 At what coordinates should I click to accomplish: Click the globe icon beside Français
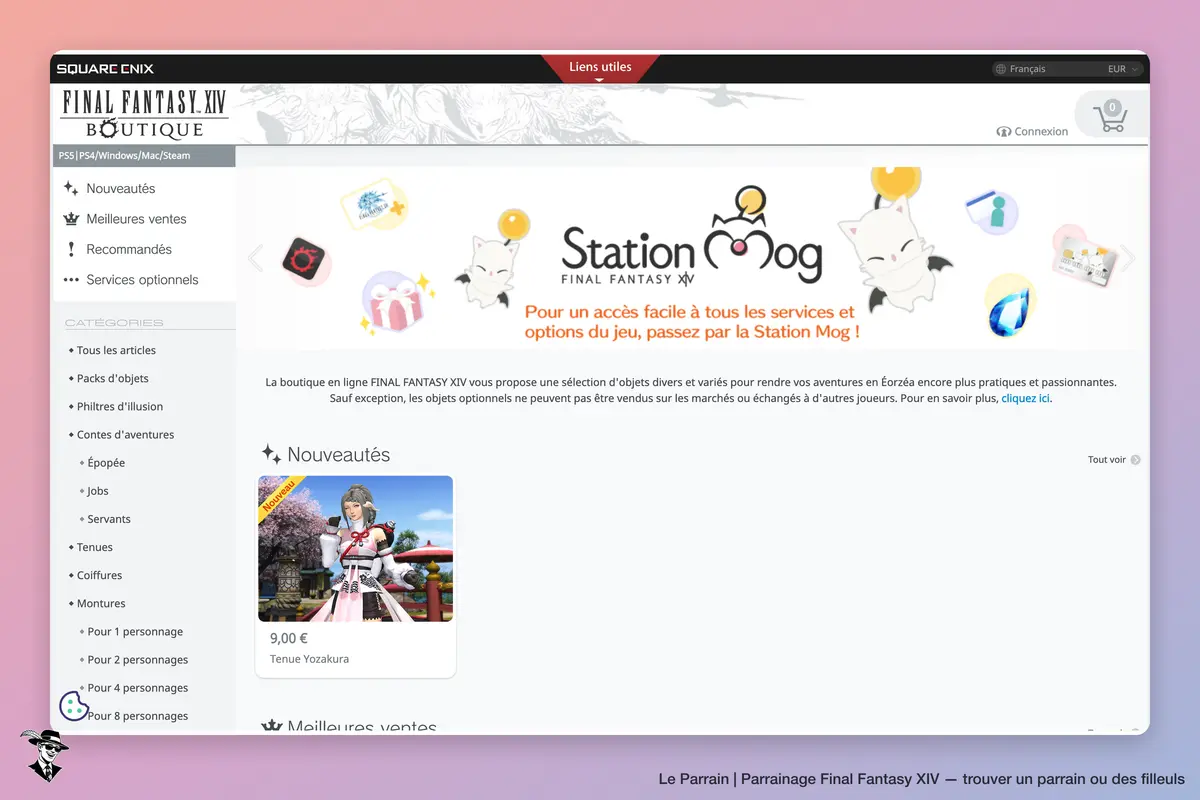tap(1000, 69)
